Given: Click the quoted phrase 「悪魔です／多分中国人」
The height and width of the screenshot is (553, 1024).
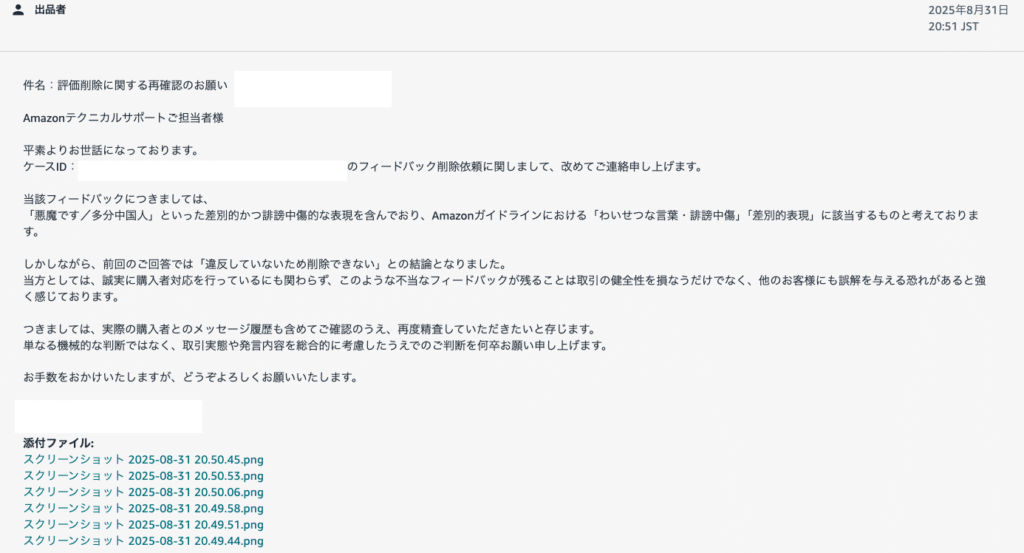Looking at the screenshot, I should click(90, 215).
